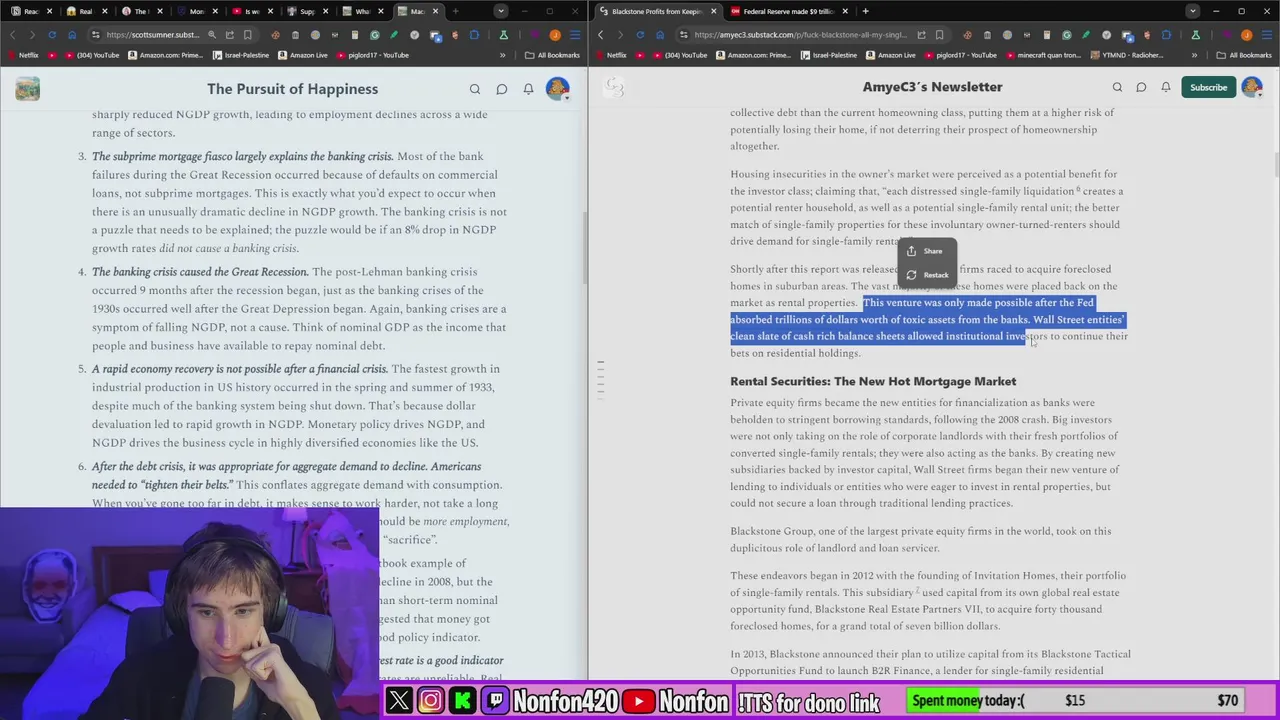
Task: Open AmyeC3's Newsletter title link
Action: pyautogui.click(x=932, y=87)
